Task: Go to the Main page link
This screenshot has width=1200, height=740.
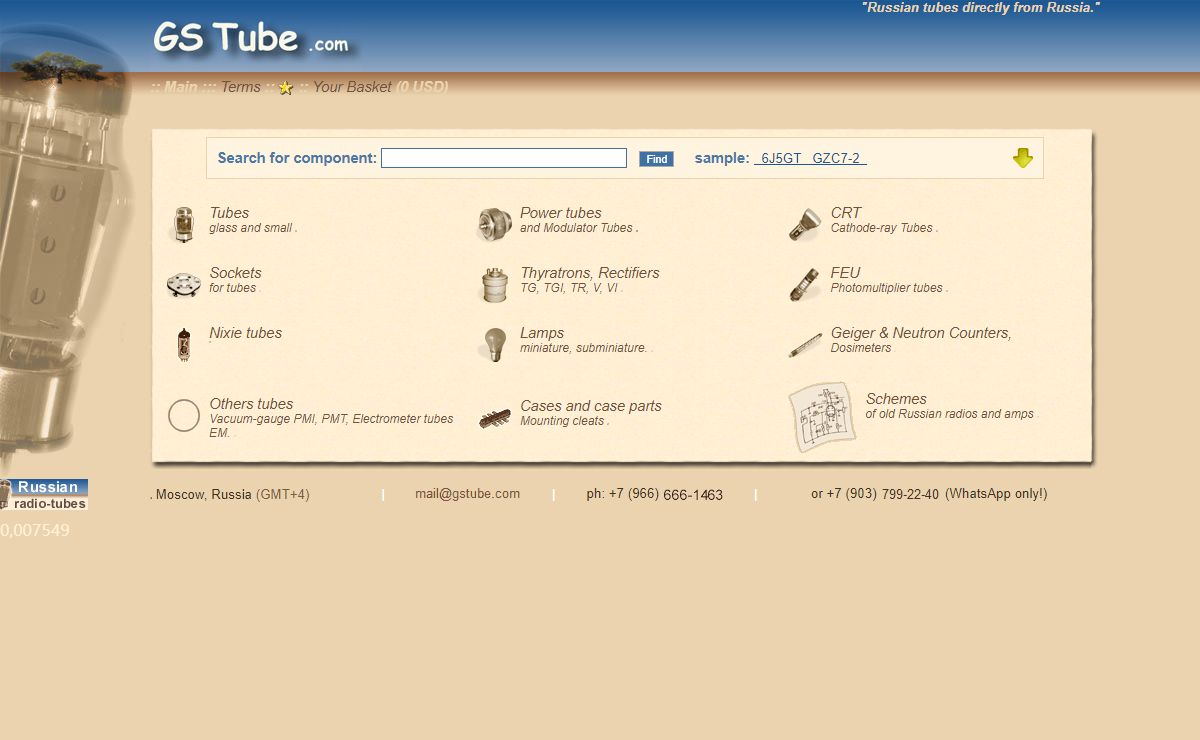Action: coord(181,87)
